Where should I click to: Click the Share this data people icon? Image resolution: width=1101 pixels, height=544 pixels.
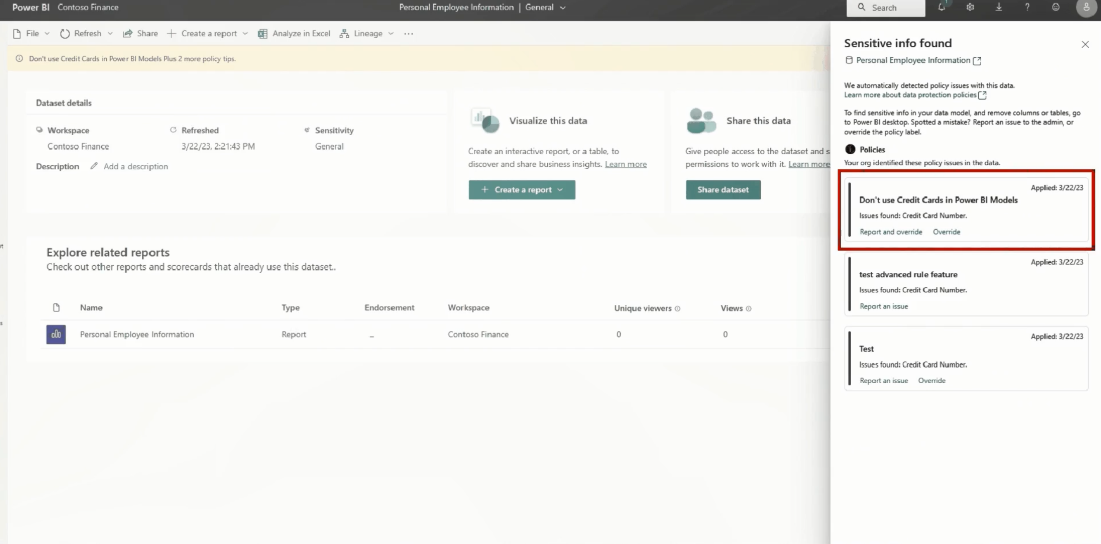(x=701, y=121)
